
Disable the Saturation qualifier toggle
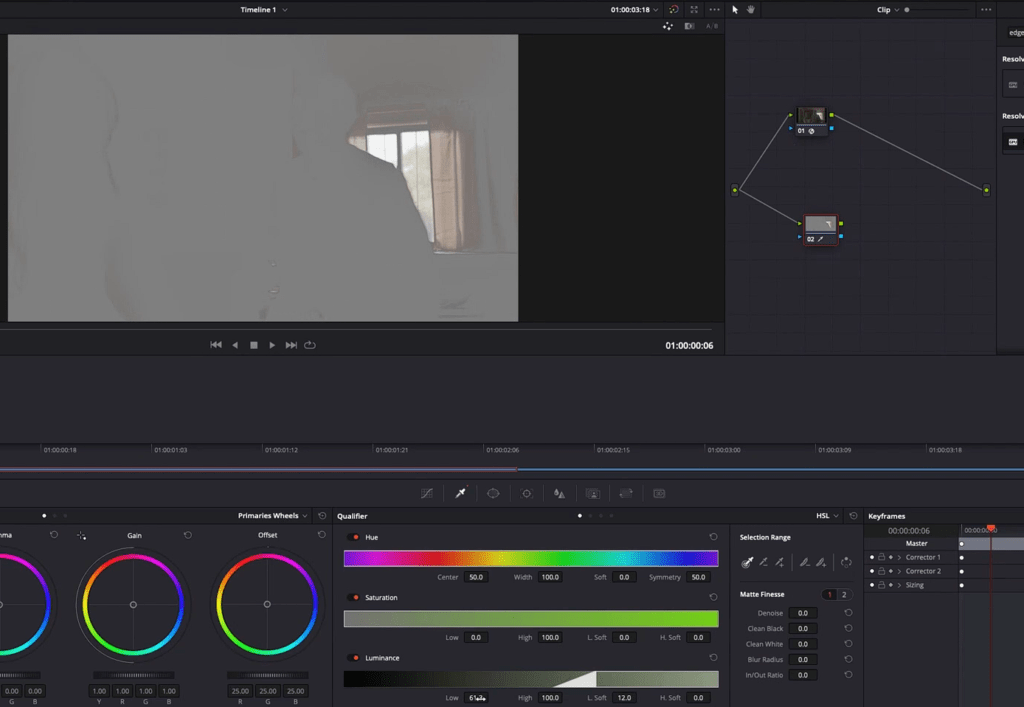click(353, 598)
